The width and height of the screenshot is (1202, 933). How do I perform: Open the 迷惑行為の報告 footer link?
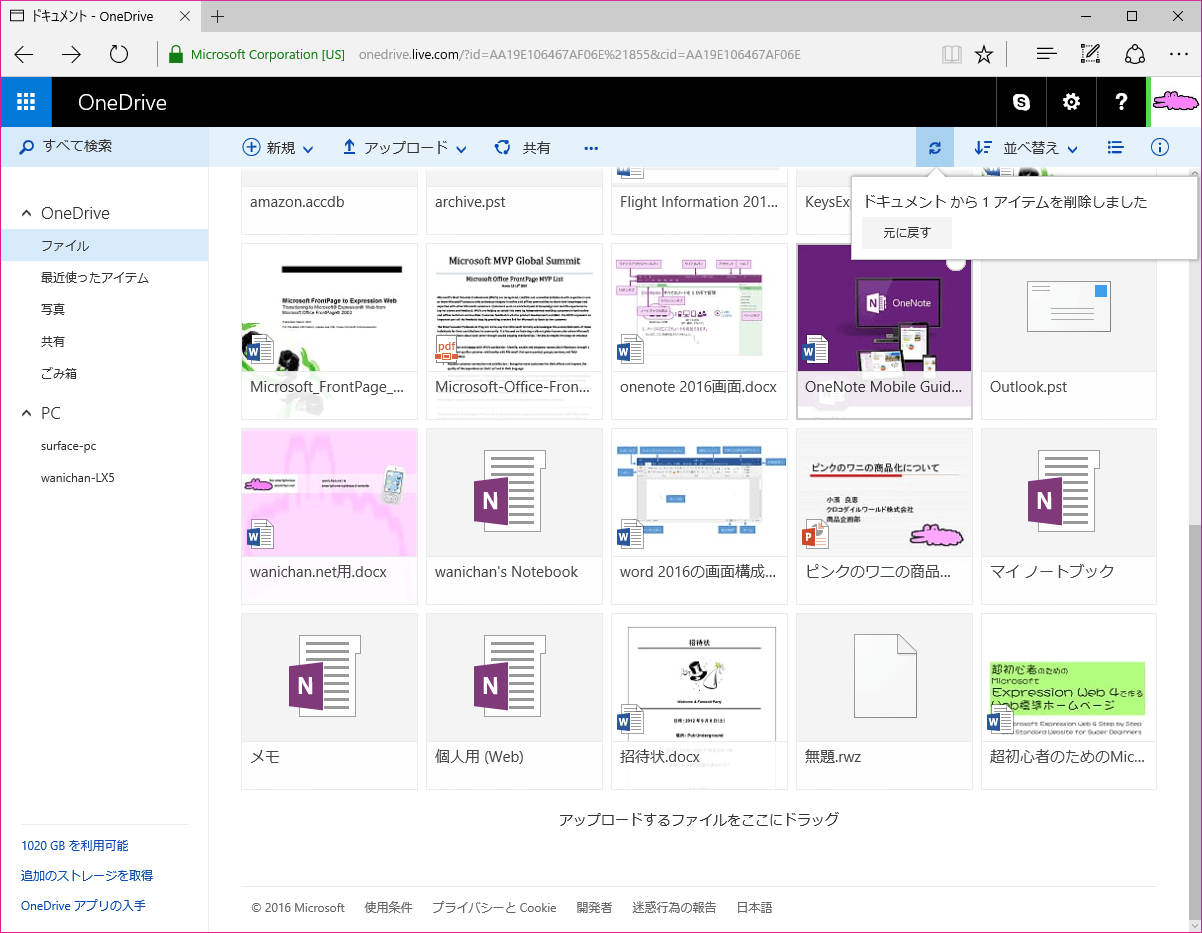674,908
